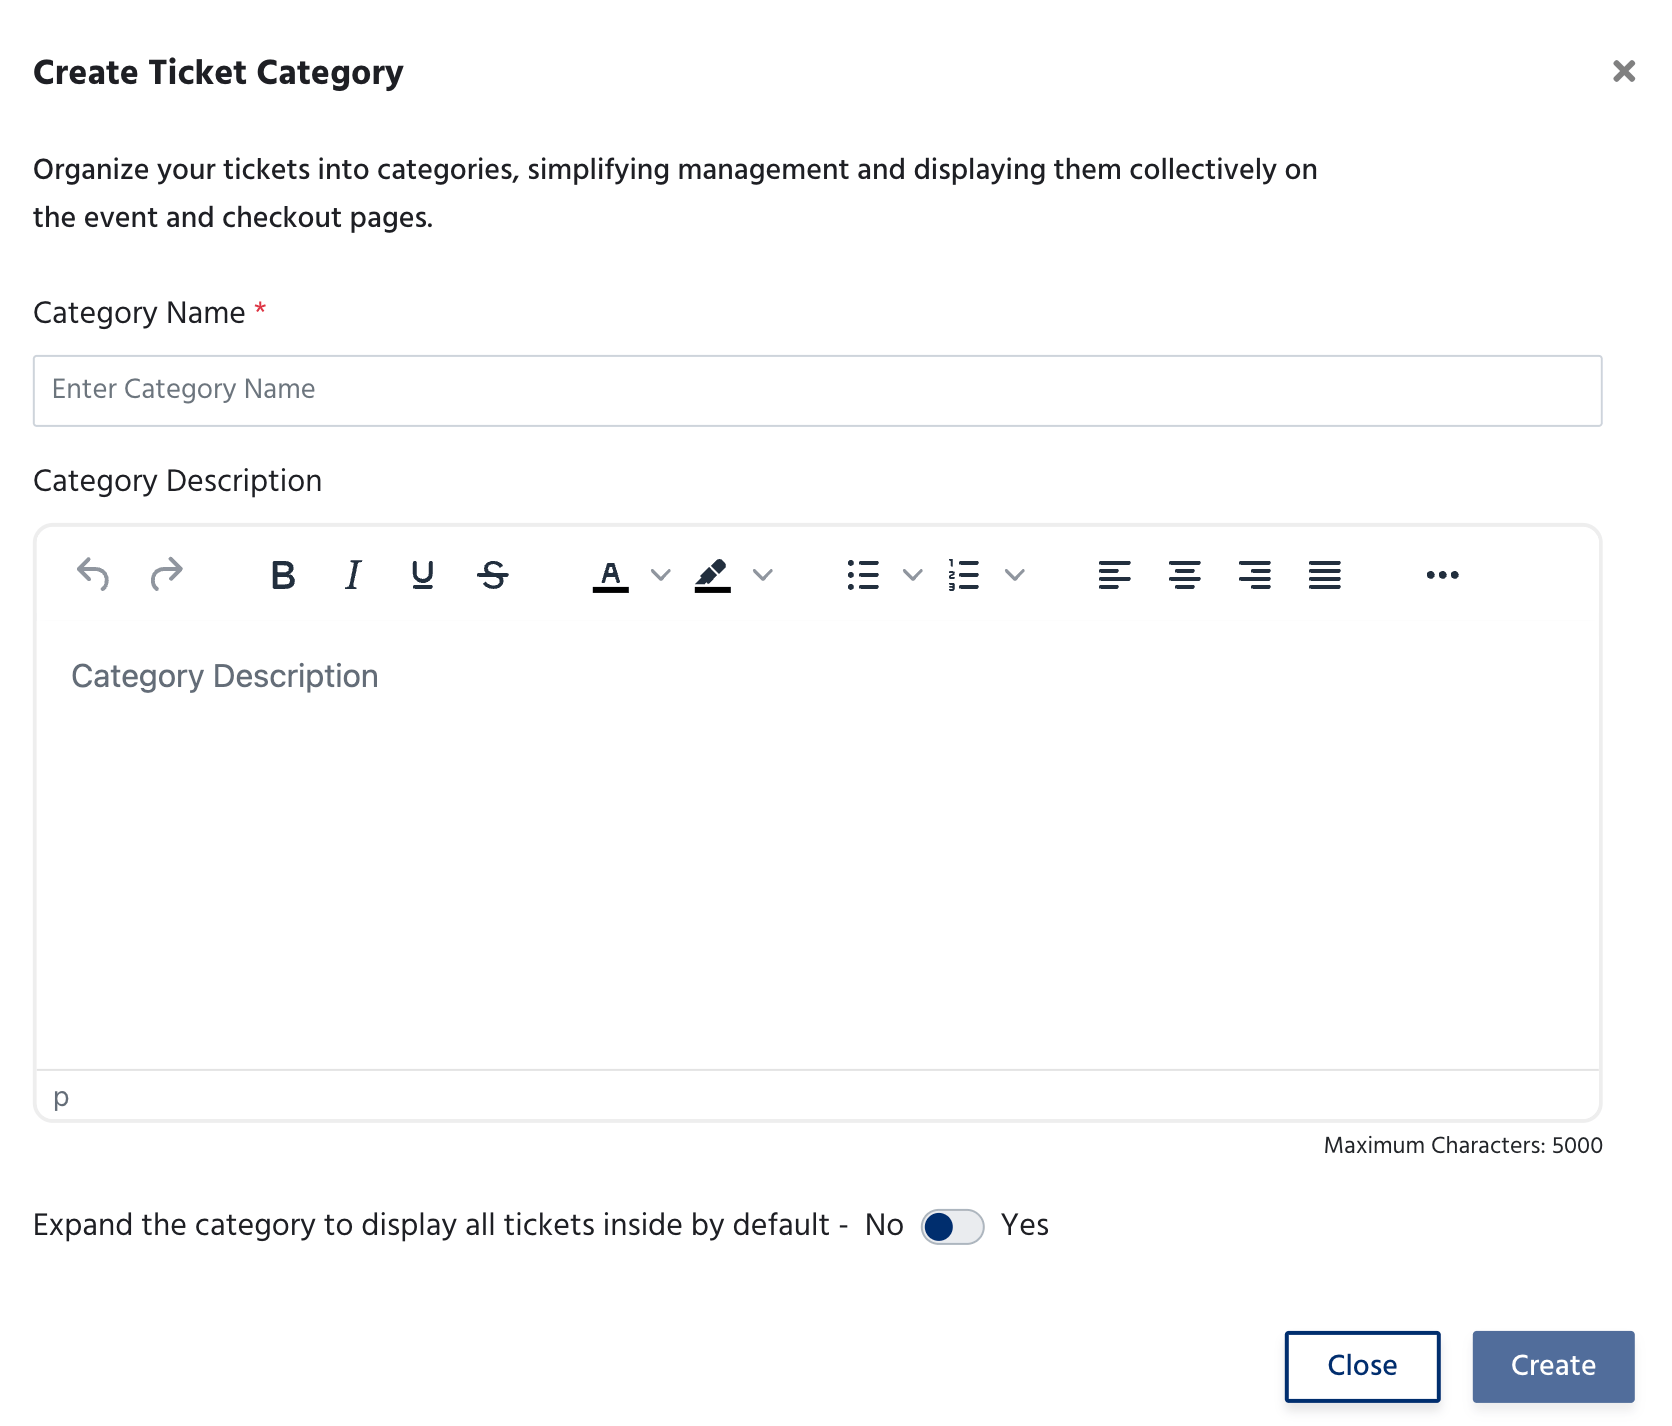Click the redo arrow icon
The height and width of the screenshot is (1426, 1672).
point(166,575)
